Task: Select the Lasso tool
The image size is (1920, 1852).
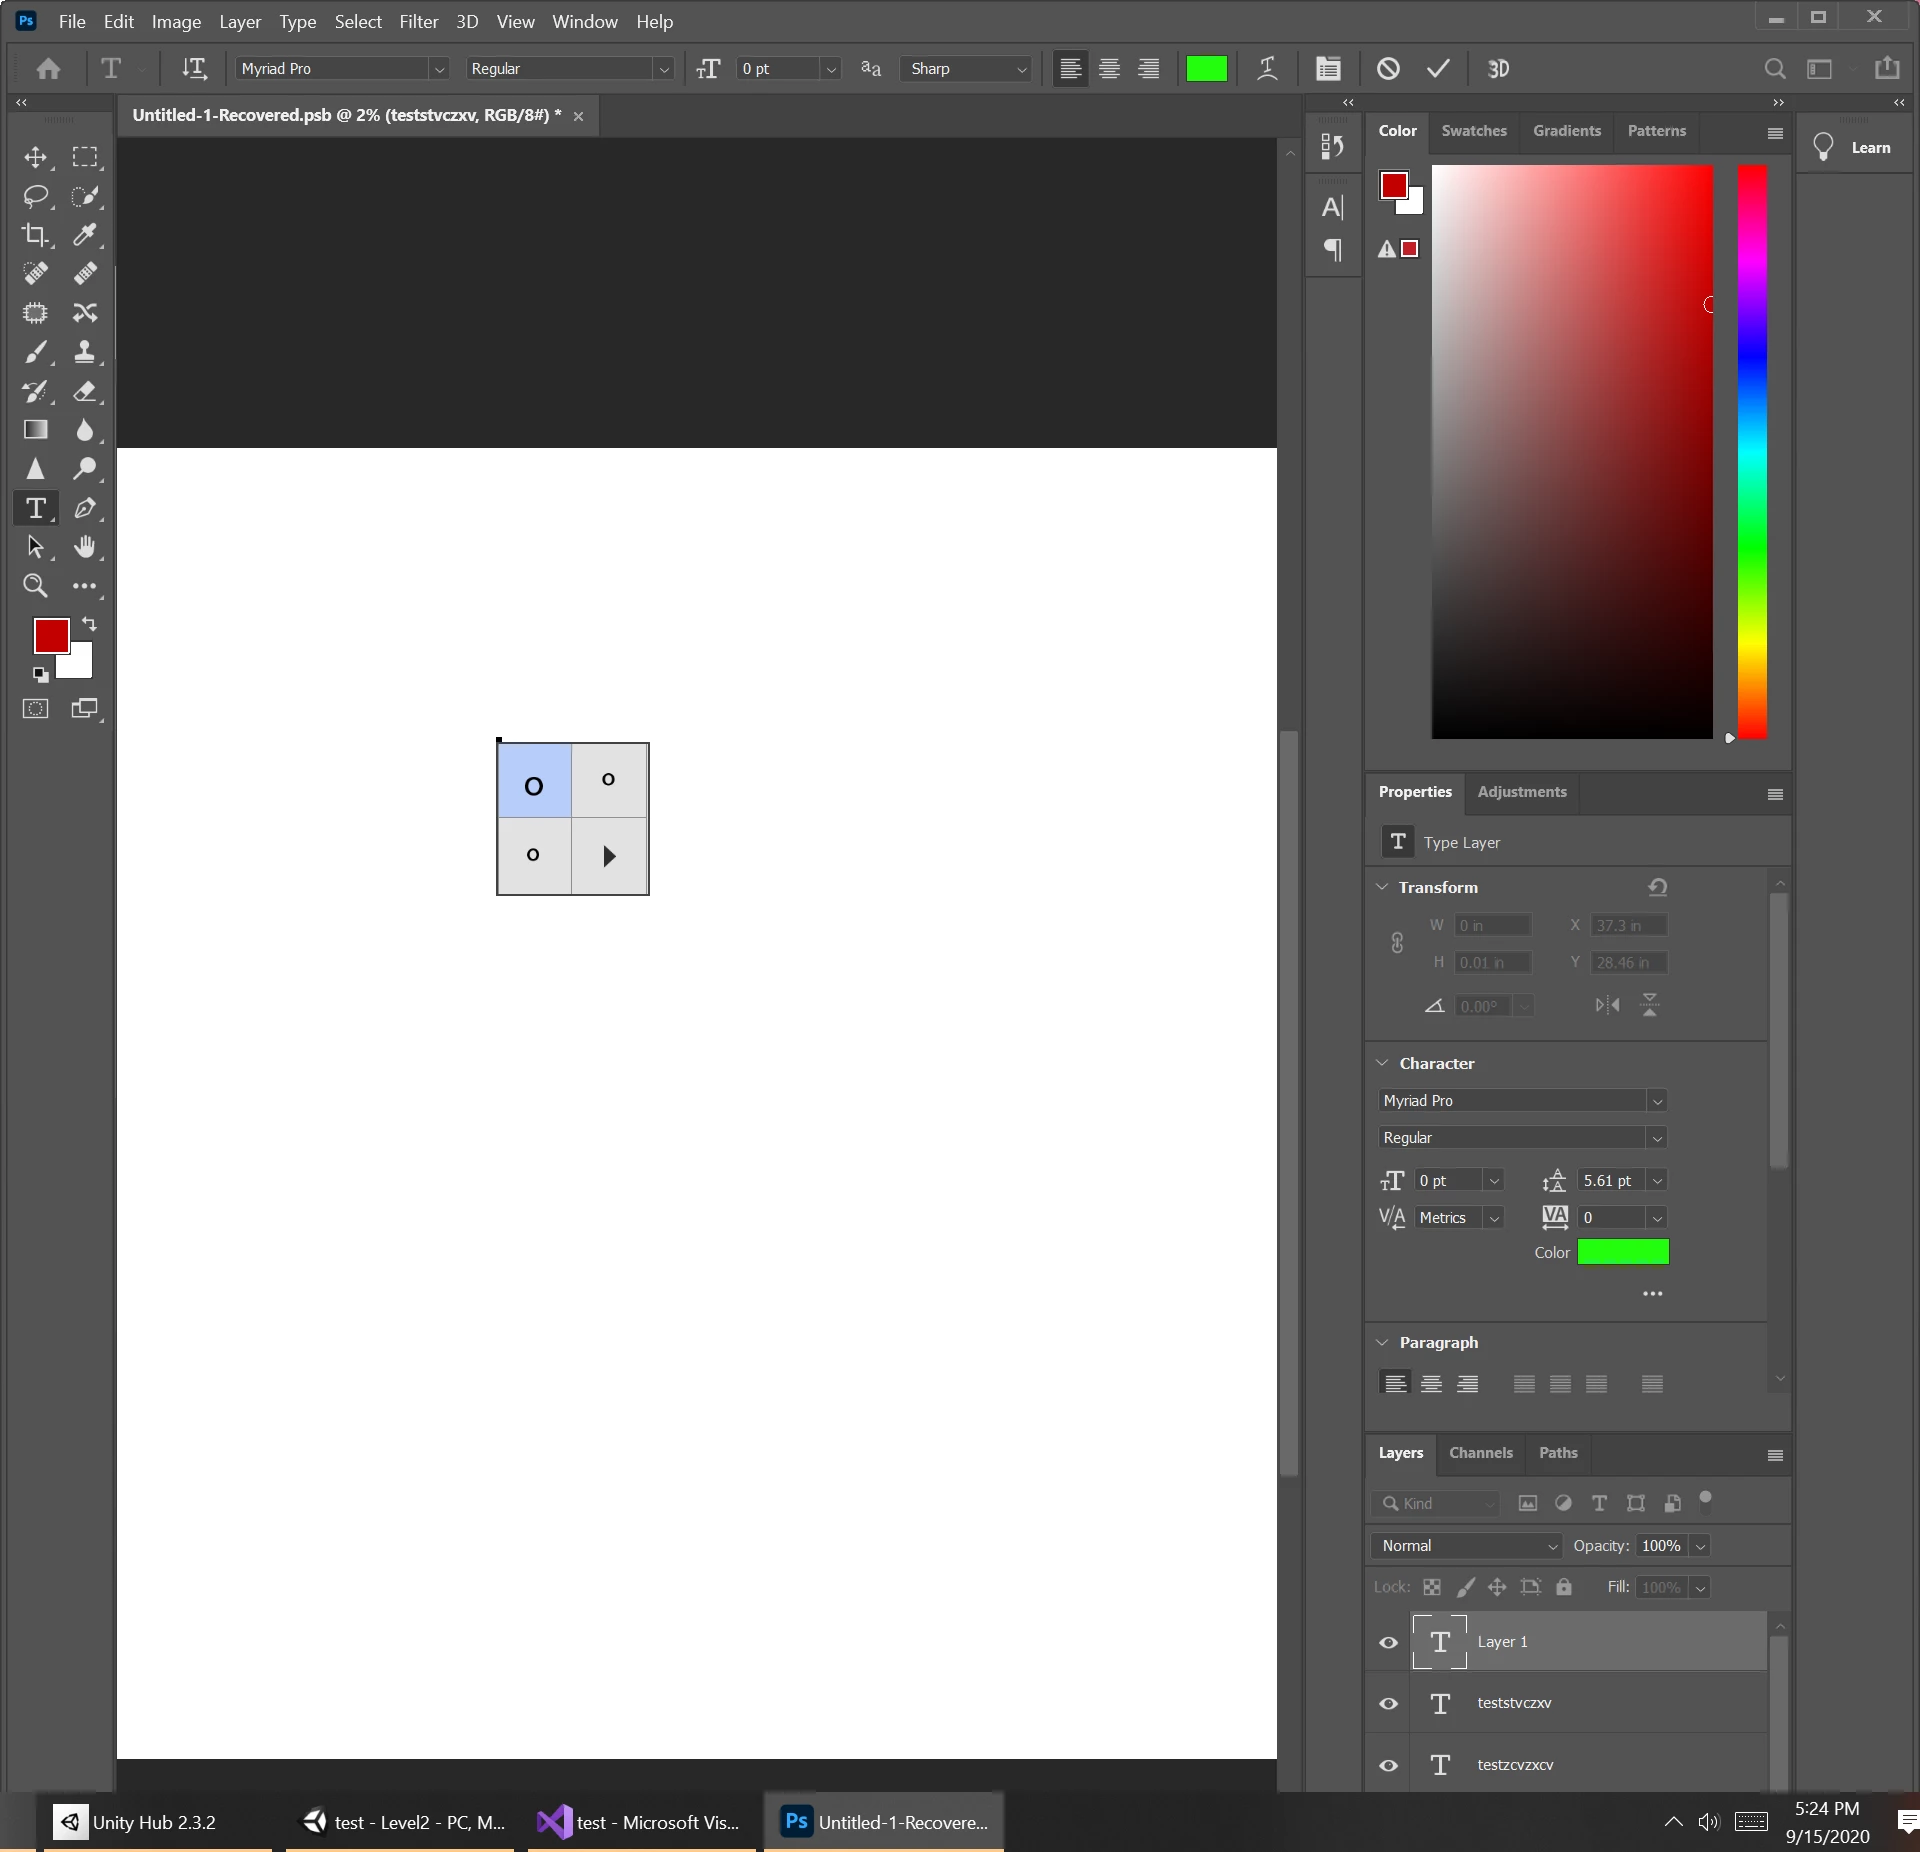Action: (35, 196)
